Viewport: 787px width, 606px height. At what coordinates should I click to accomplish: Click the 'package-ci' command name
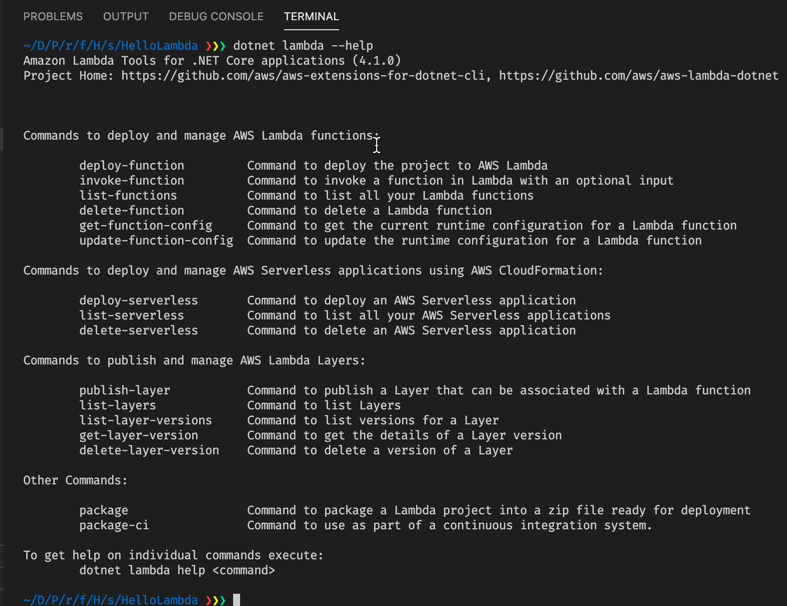click(114, 526)
